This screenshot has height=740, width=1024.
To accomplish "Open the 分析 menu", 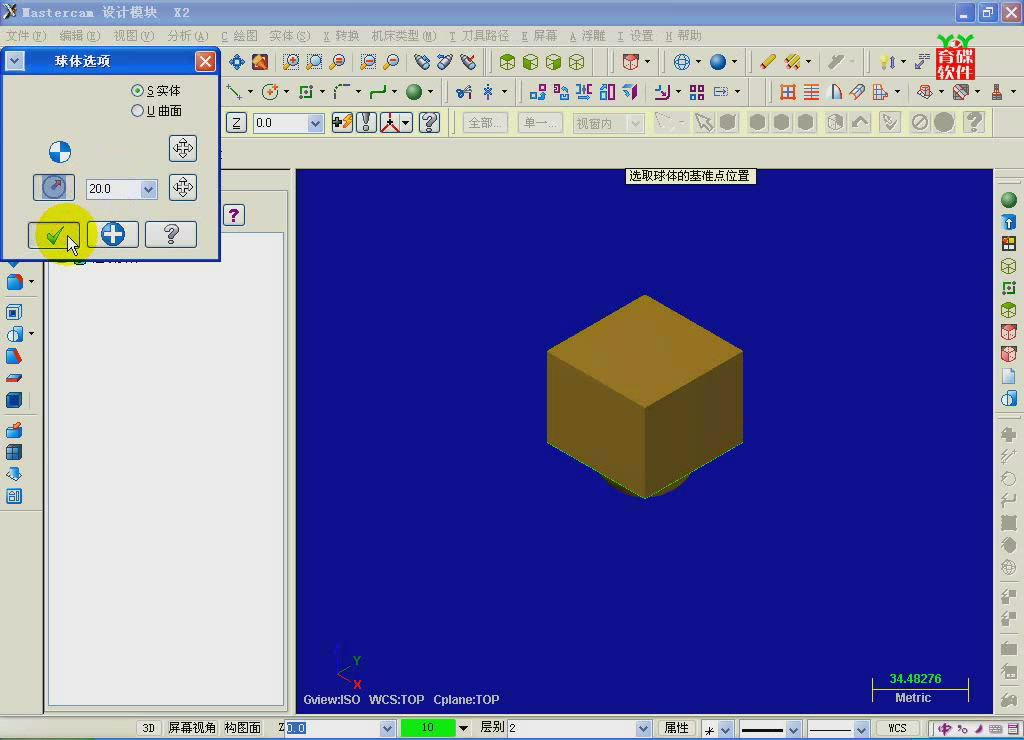I will point(187,36).
